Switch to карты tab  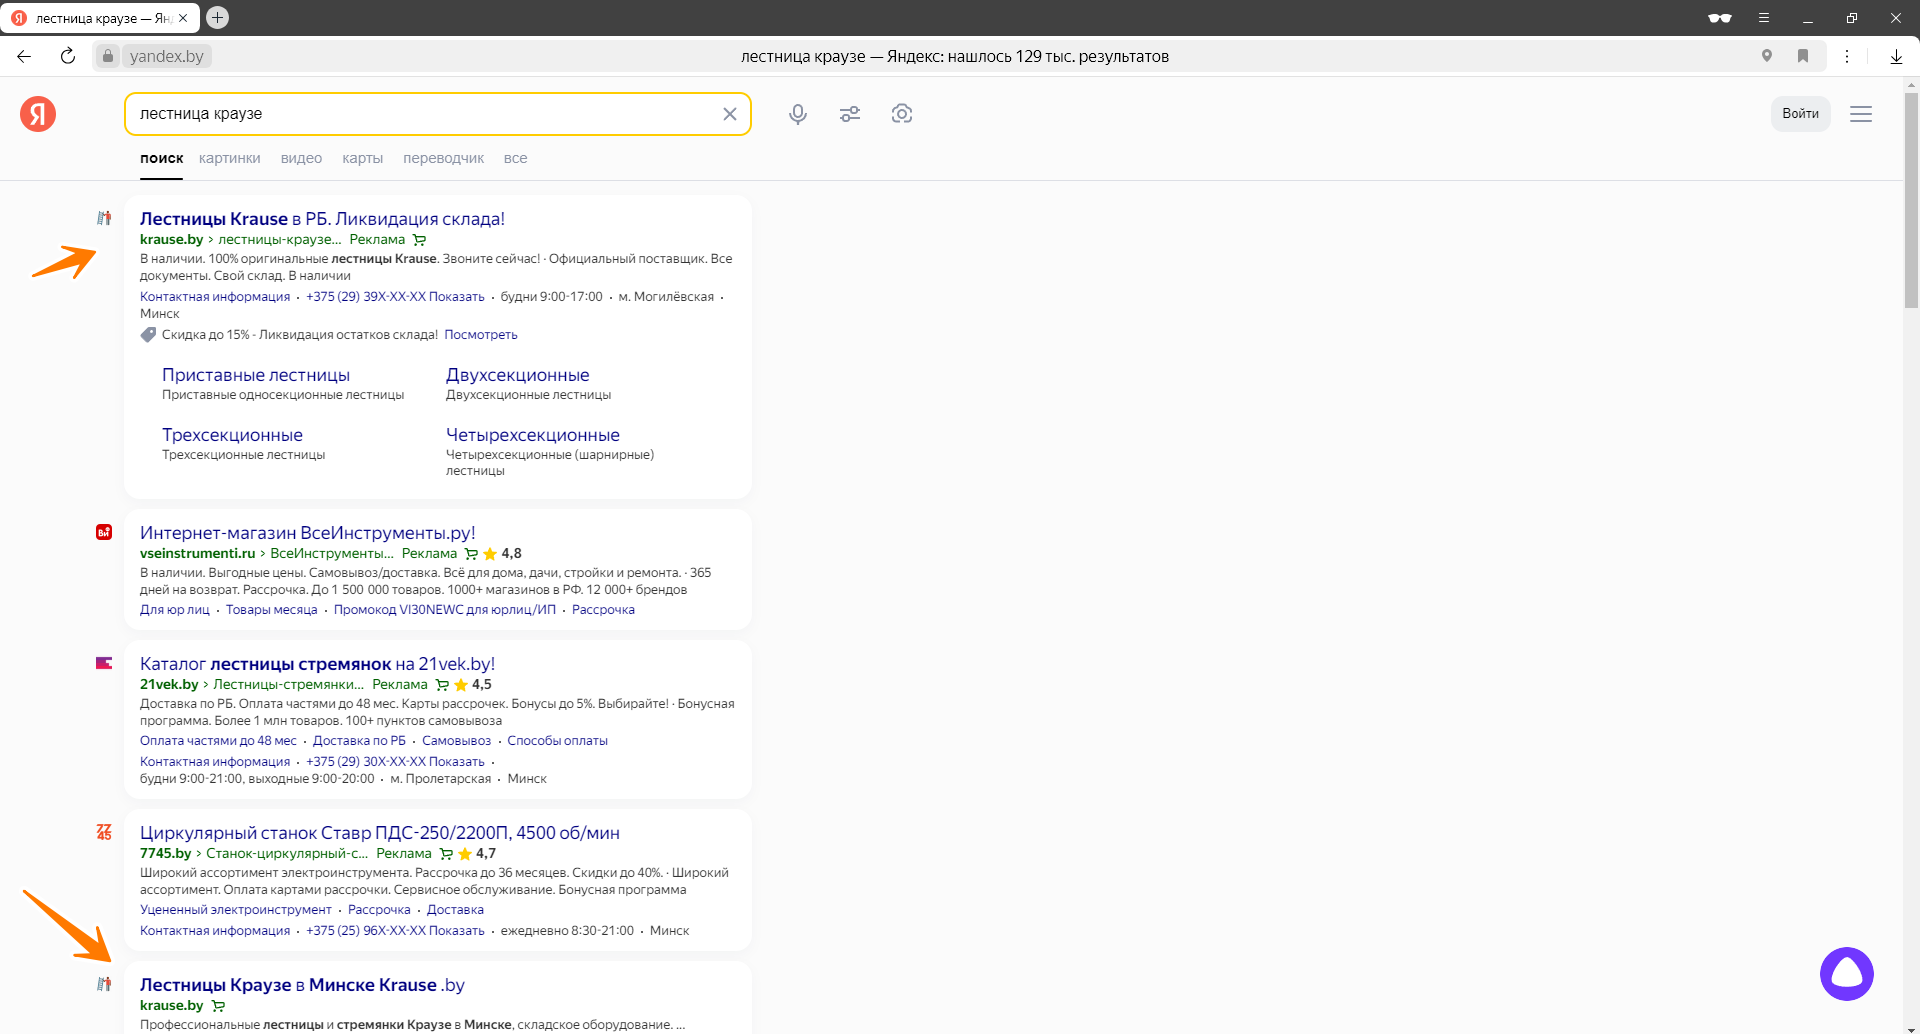362,158
